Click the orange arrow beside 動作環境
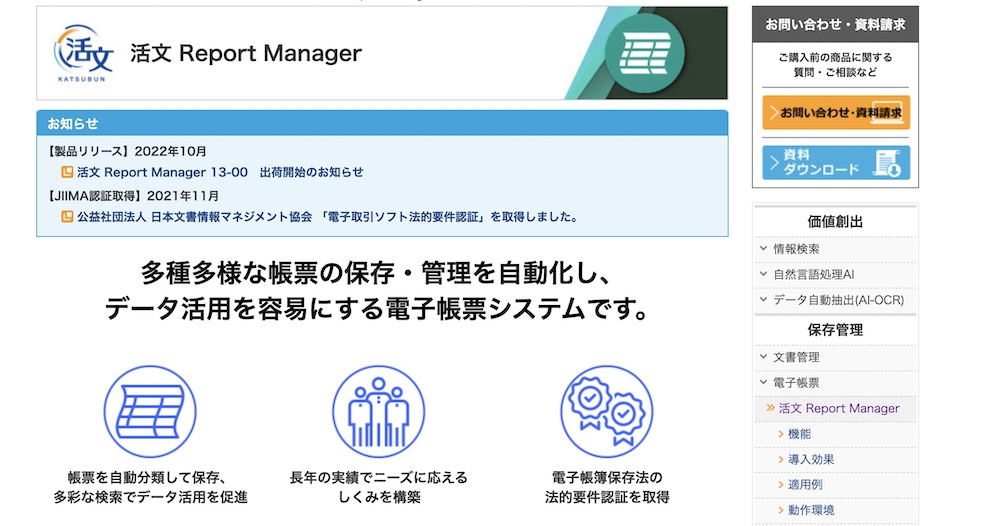 pos(781,511)
